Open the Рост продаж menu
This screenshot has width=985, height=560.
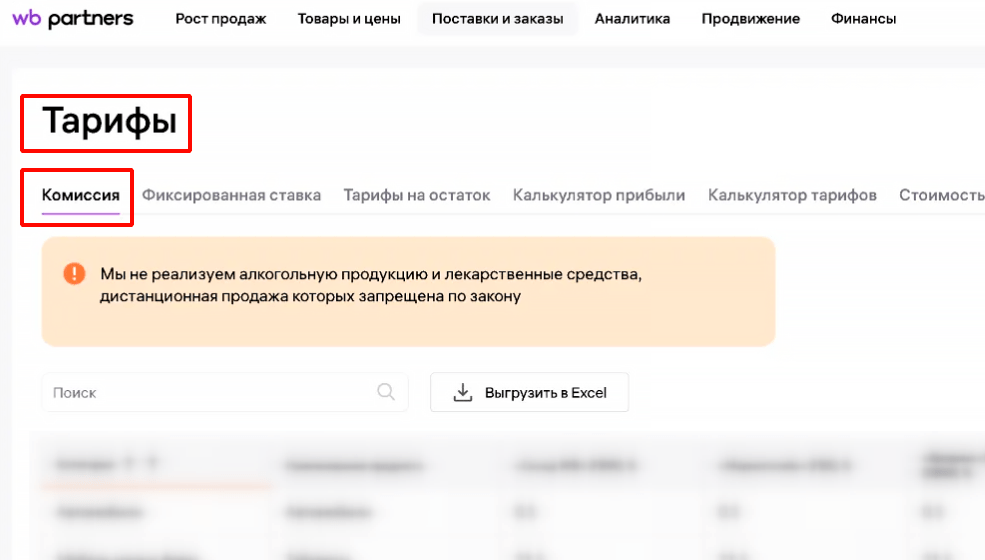click(220, 19)
